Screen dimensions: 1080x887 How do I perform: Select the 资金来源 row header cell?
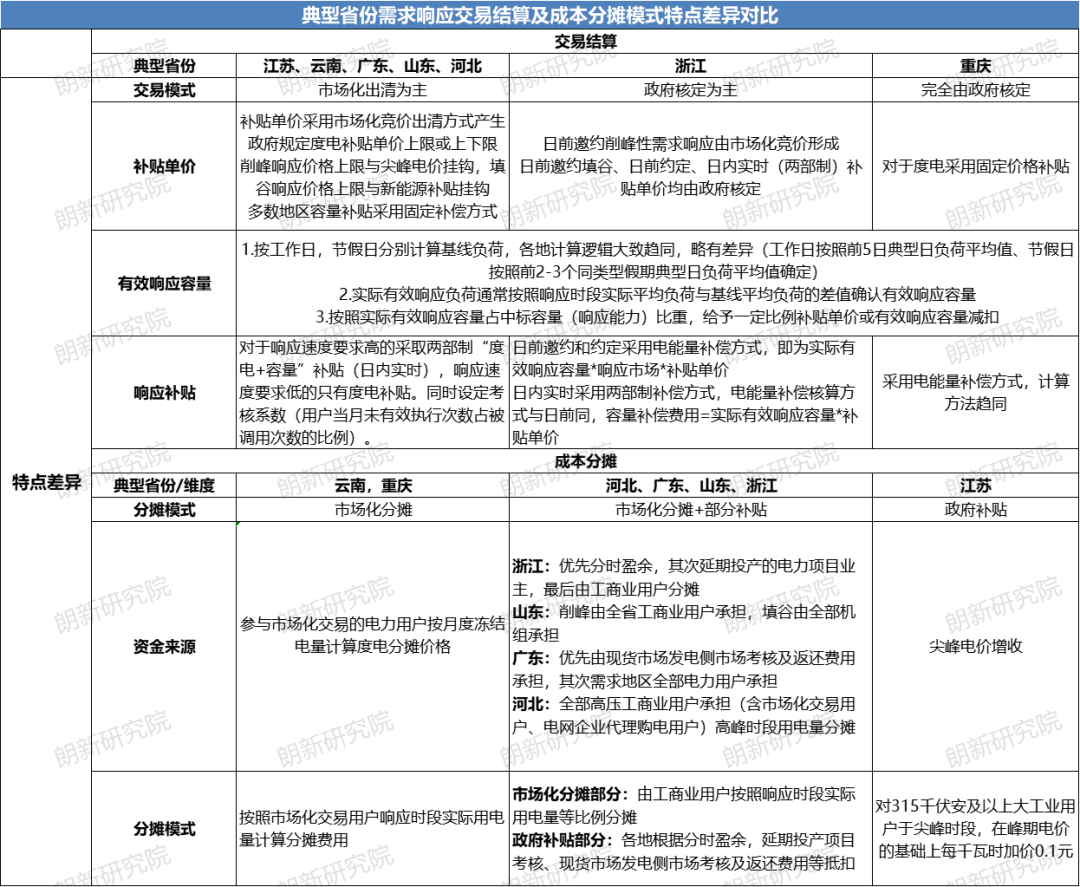click(x=164, y=647)
